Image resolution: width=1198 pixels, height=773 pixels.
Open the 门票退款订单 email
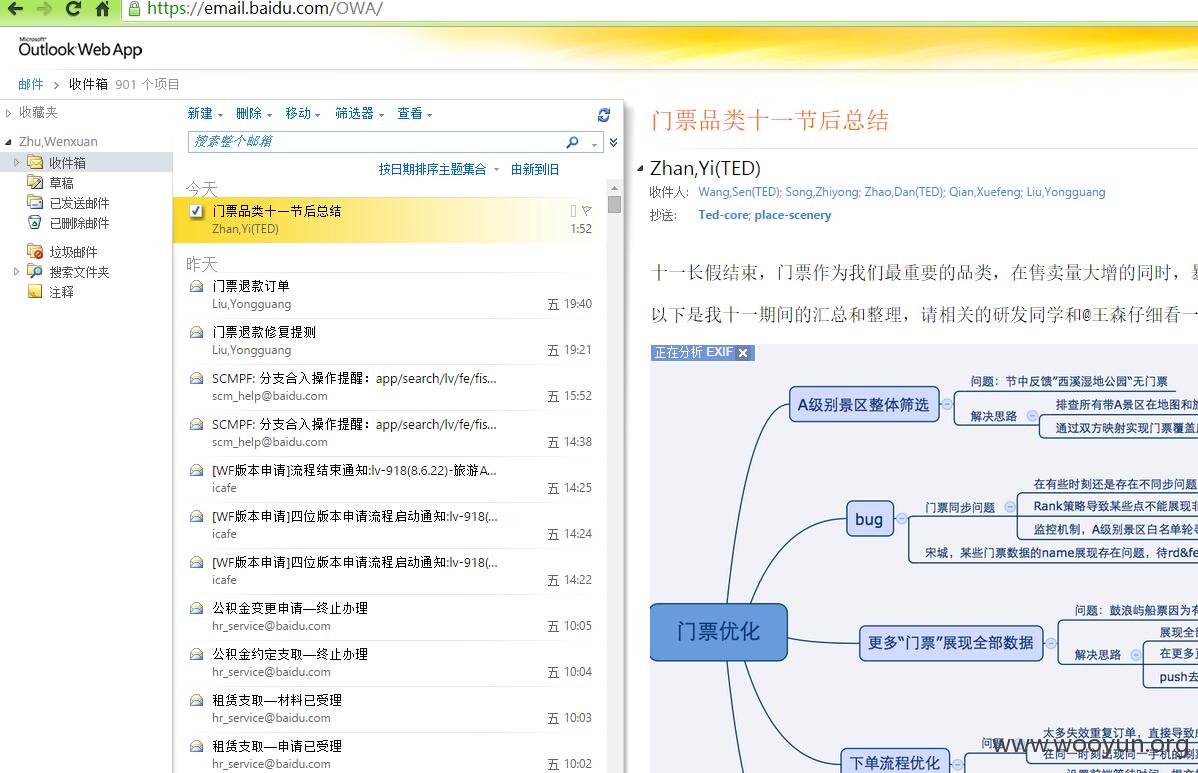[x=390, y=295]
